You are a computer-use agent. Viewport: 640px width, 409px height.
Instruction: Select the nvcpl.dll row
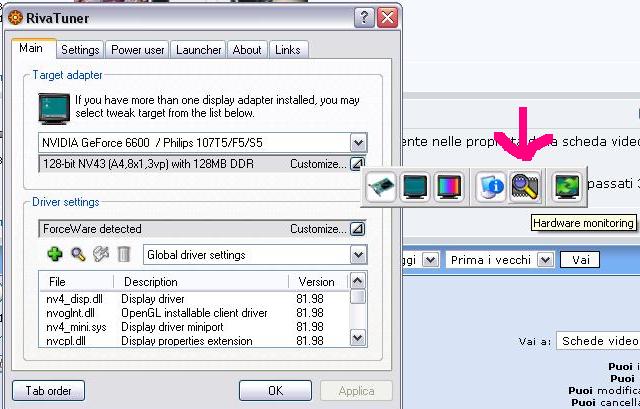click(194, 340)
